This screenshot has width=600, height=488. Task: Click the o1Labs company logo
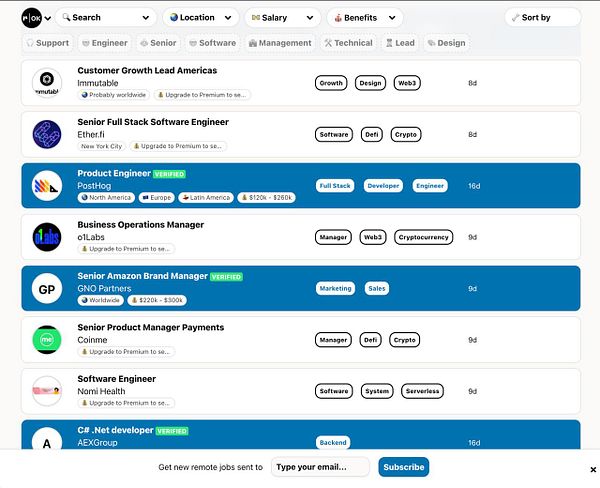pyautogui.click(x=47, y=237)
